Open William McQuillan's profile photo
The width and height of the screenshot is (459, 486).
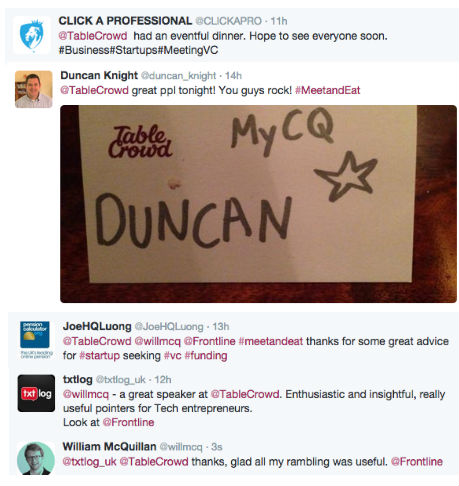coord(36,458)
